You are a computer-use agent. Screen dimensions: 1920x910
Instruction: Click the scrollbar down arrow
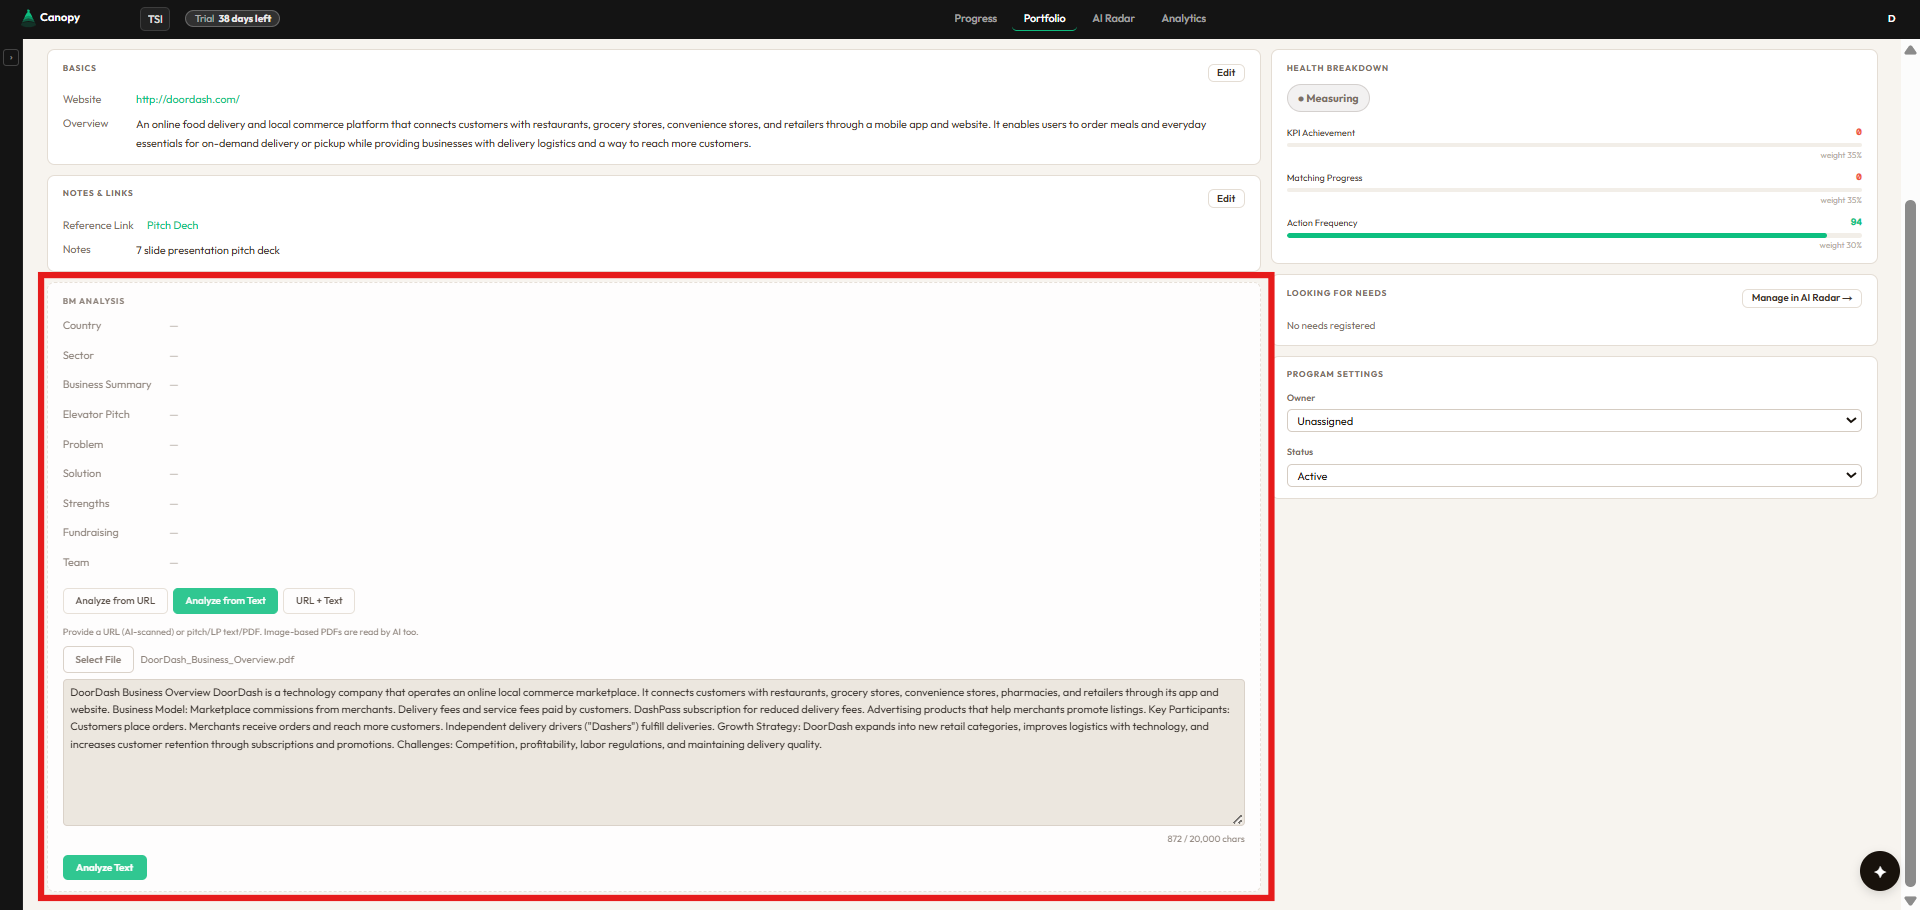[1910, 900]
